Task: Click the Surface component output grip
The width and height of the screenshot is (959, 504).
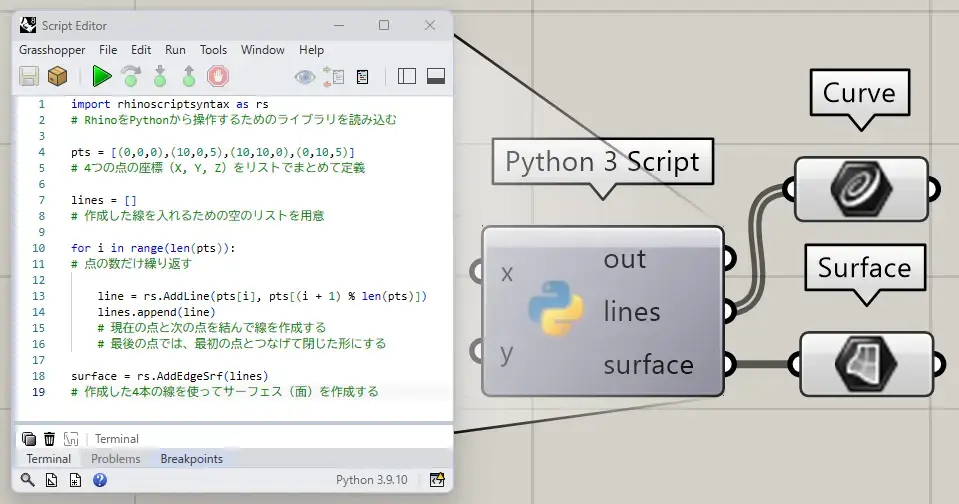Action: coord(938,365)
